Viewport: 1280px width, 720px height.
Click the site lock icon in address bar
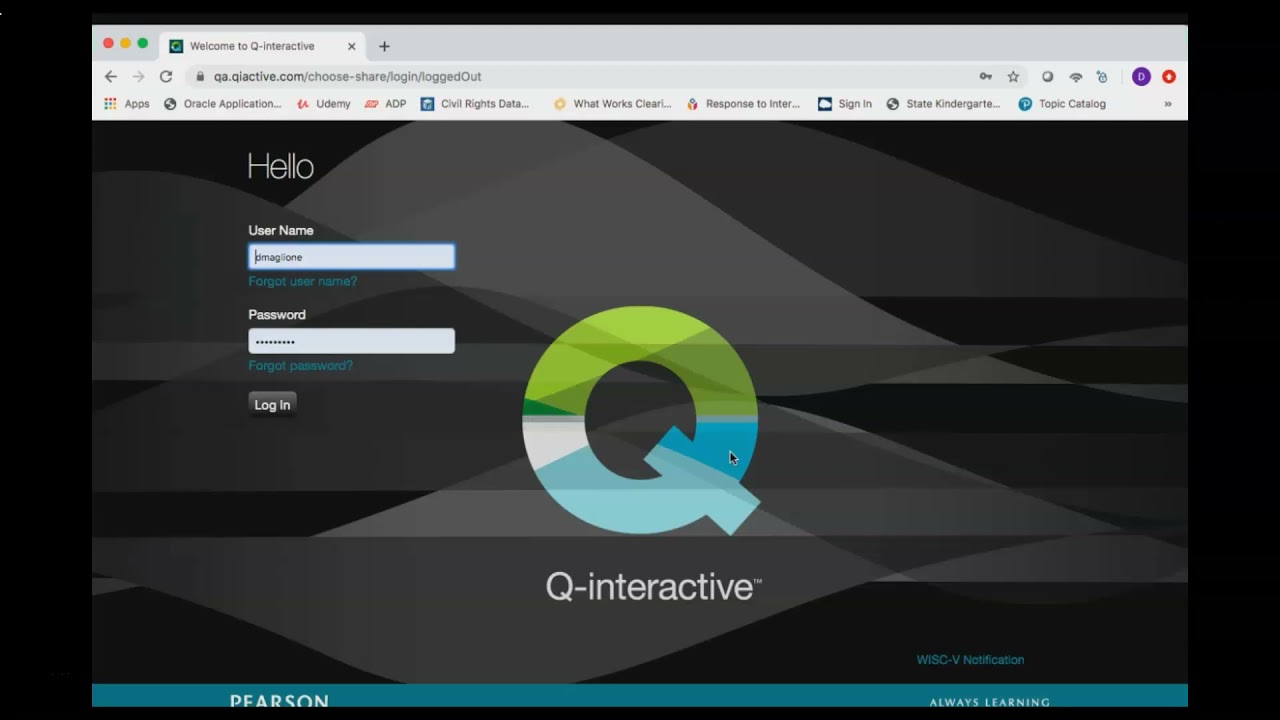coord(200,76)
